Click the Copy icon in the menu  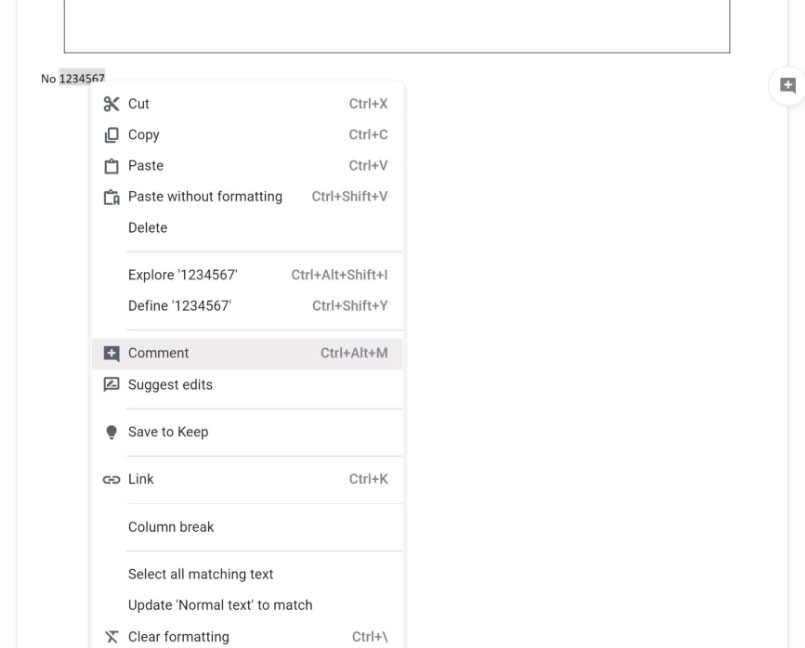(x=111, y=135)
